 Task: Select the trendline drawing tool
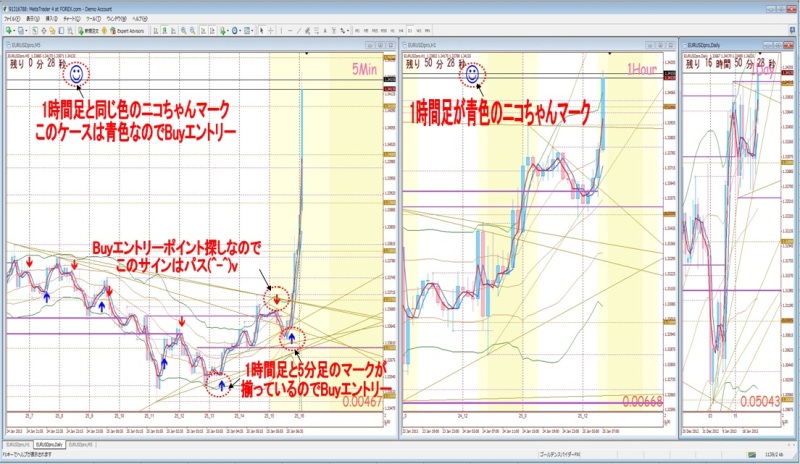point(298,31)
